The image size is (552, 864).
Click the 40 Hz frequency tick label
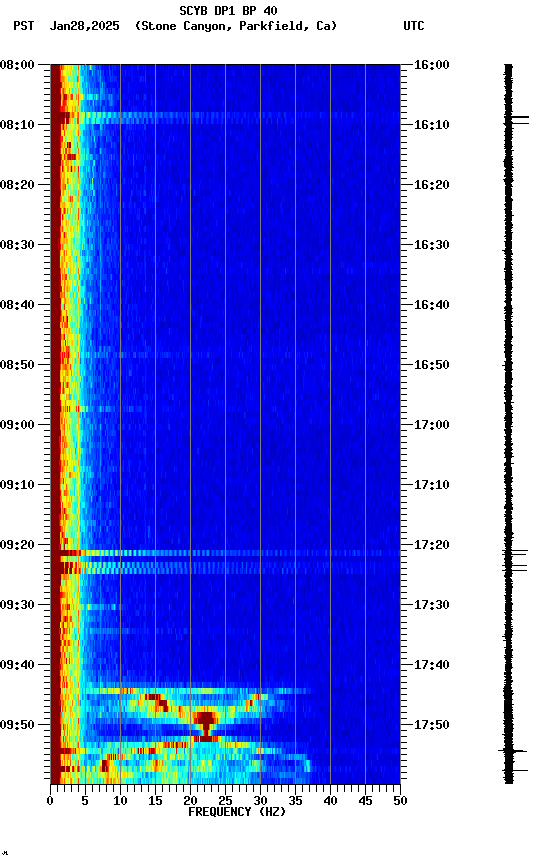[330, 801]
